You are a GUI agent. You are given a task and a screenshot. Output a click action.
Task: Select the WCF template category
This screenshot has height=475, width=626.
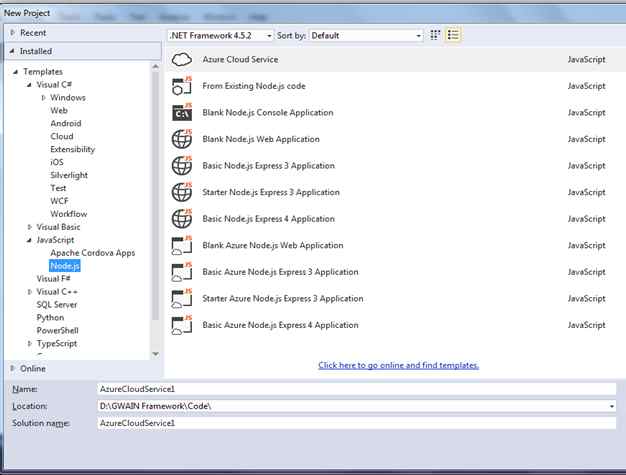pos(59,201)
